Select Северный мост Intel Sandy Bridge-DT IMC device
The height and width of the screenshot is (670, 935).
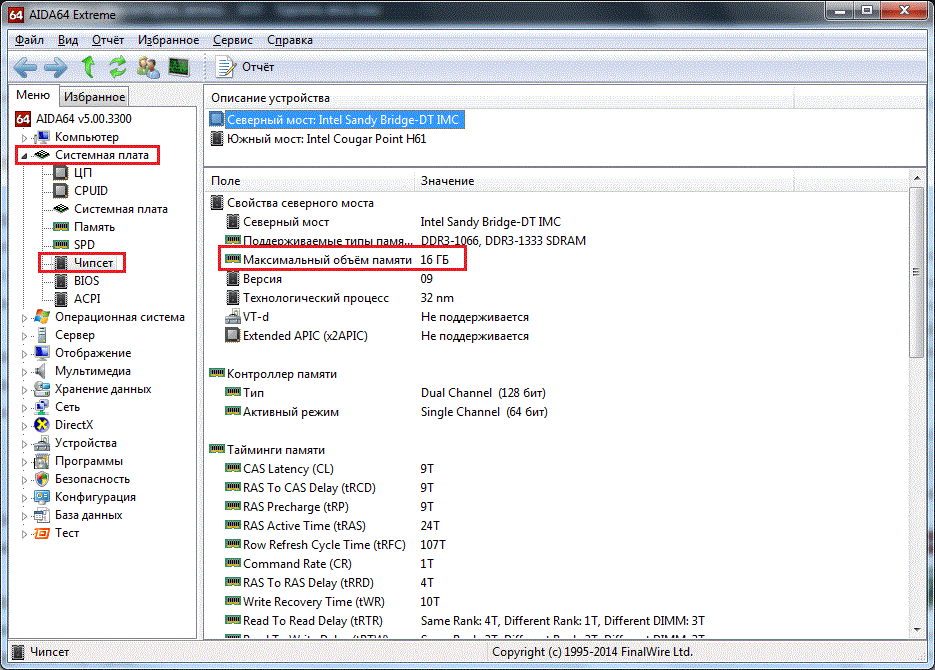336,120
